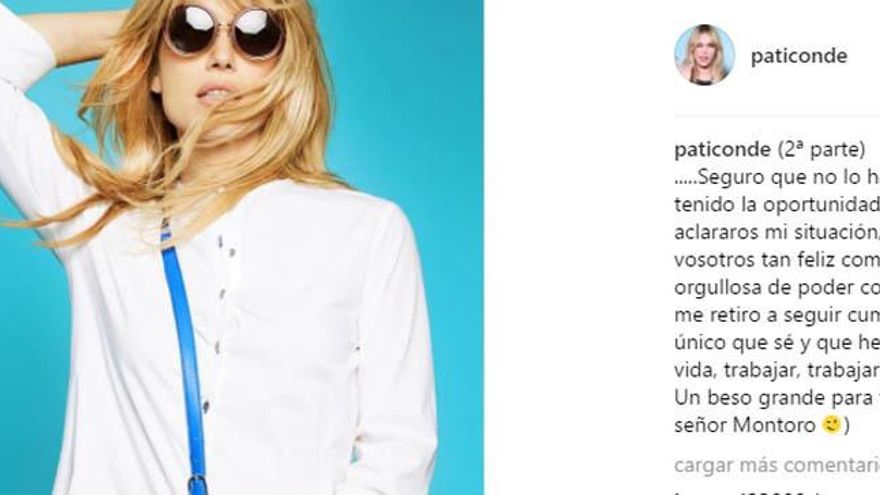Load more comments via 'cargar más comentarios'
Viewport: 880px width, 495px height.
coord(777,465)
